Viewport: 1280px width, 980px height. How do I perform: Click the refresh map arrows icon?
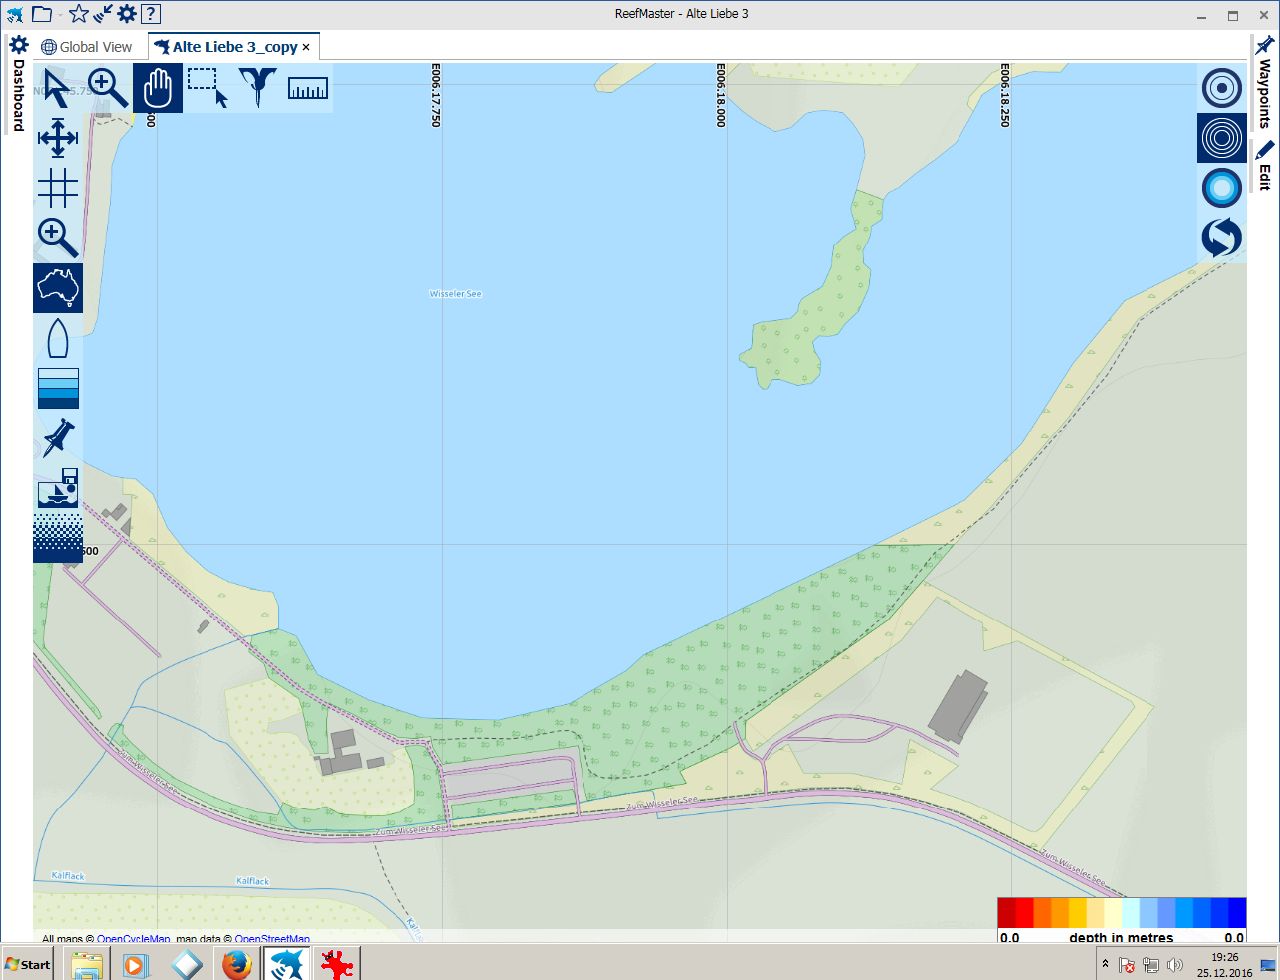click(x=1221, y=238)
